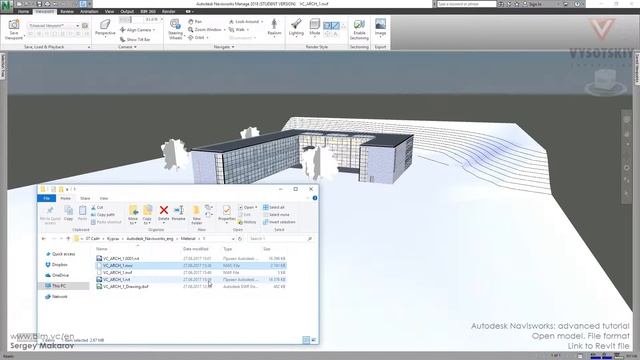Click the Properties icon in Explorer
This screenshot has height=360, width=640.
[x=227, y=210]
